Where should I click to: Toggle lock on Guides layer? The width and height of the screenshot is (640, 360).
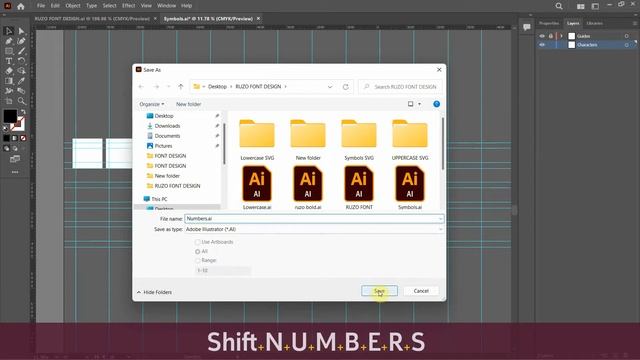click(x=551, y=36)
